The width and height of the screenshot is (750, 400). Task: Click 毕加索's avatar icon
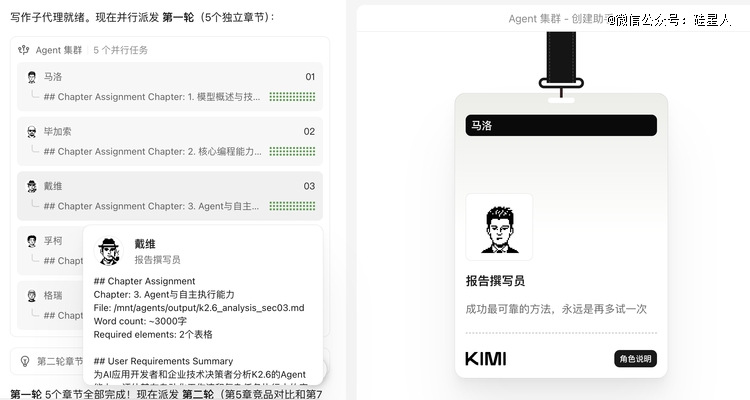click(x=32, y=132)
